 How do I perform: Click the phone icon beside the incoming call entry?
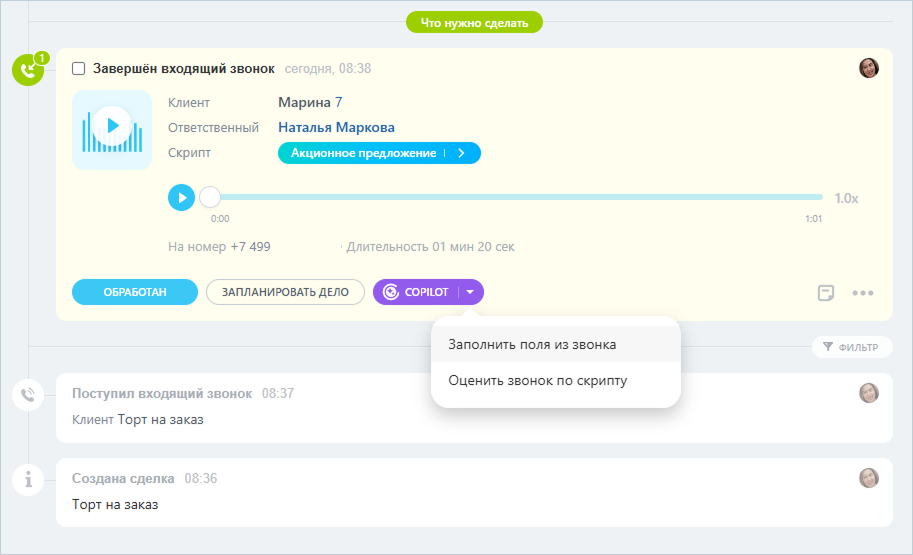tap(28, 395)
